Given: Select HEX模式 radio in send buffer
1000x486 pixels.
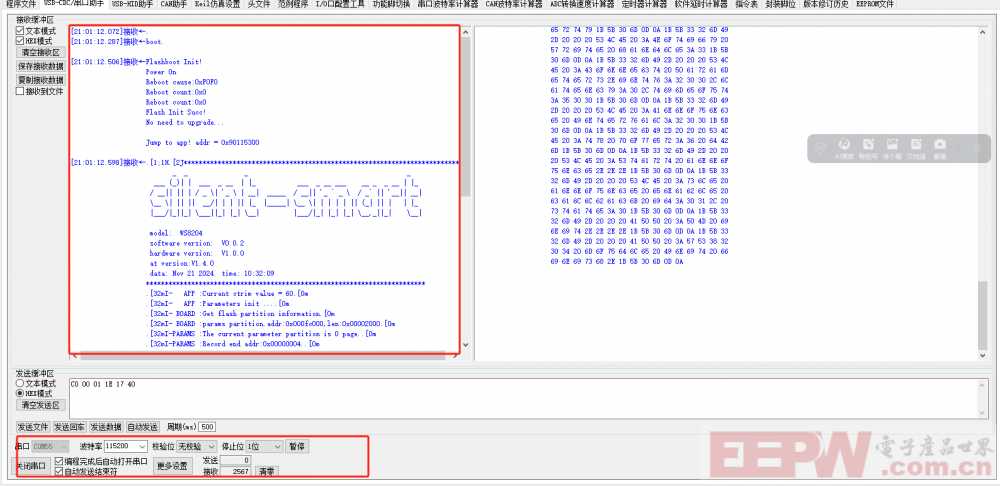Looking at the screenshot, I should pos(20,393).
